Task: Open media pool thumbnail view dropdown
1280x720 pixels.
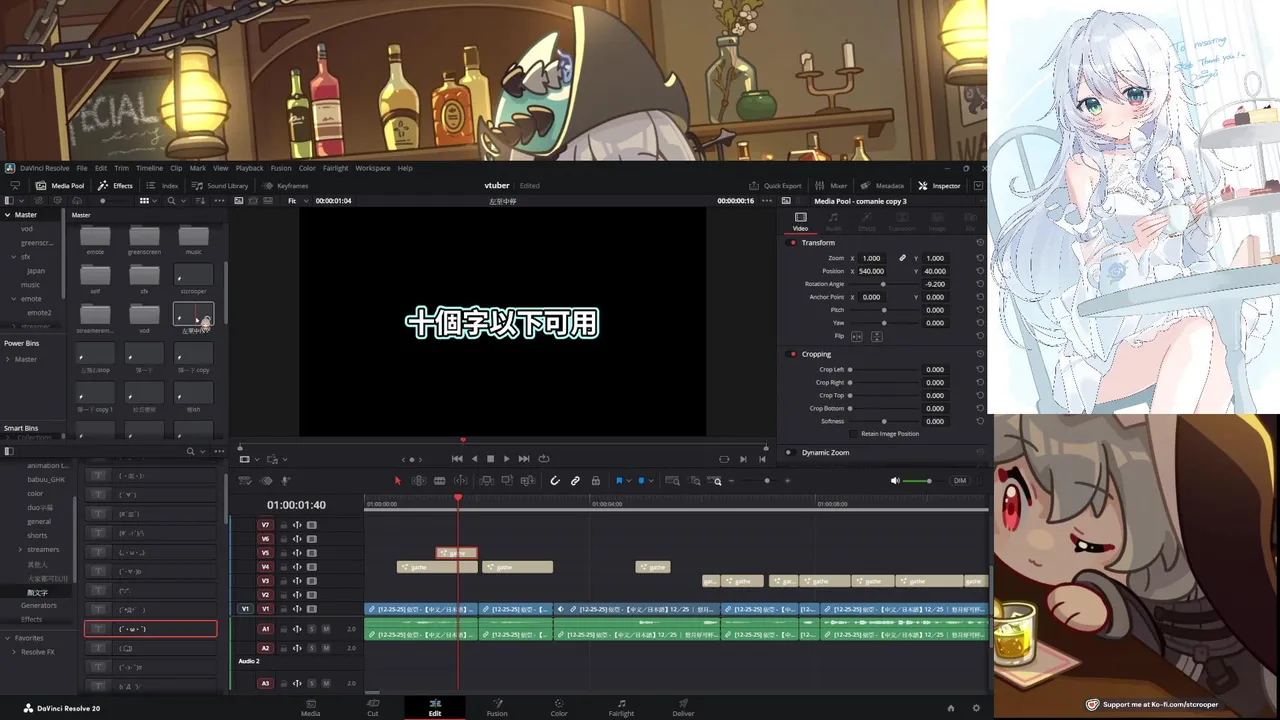Action: pos(148,201)
